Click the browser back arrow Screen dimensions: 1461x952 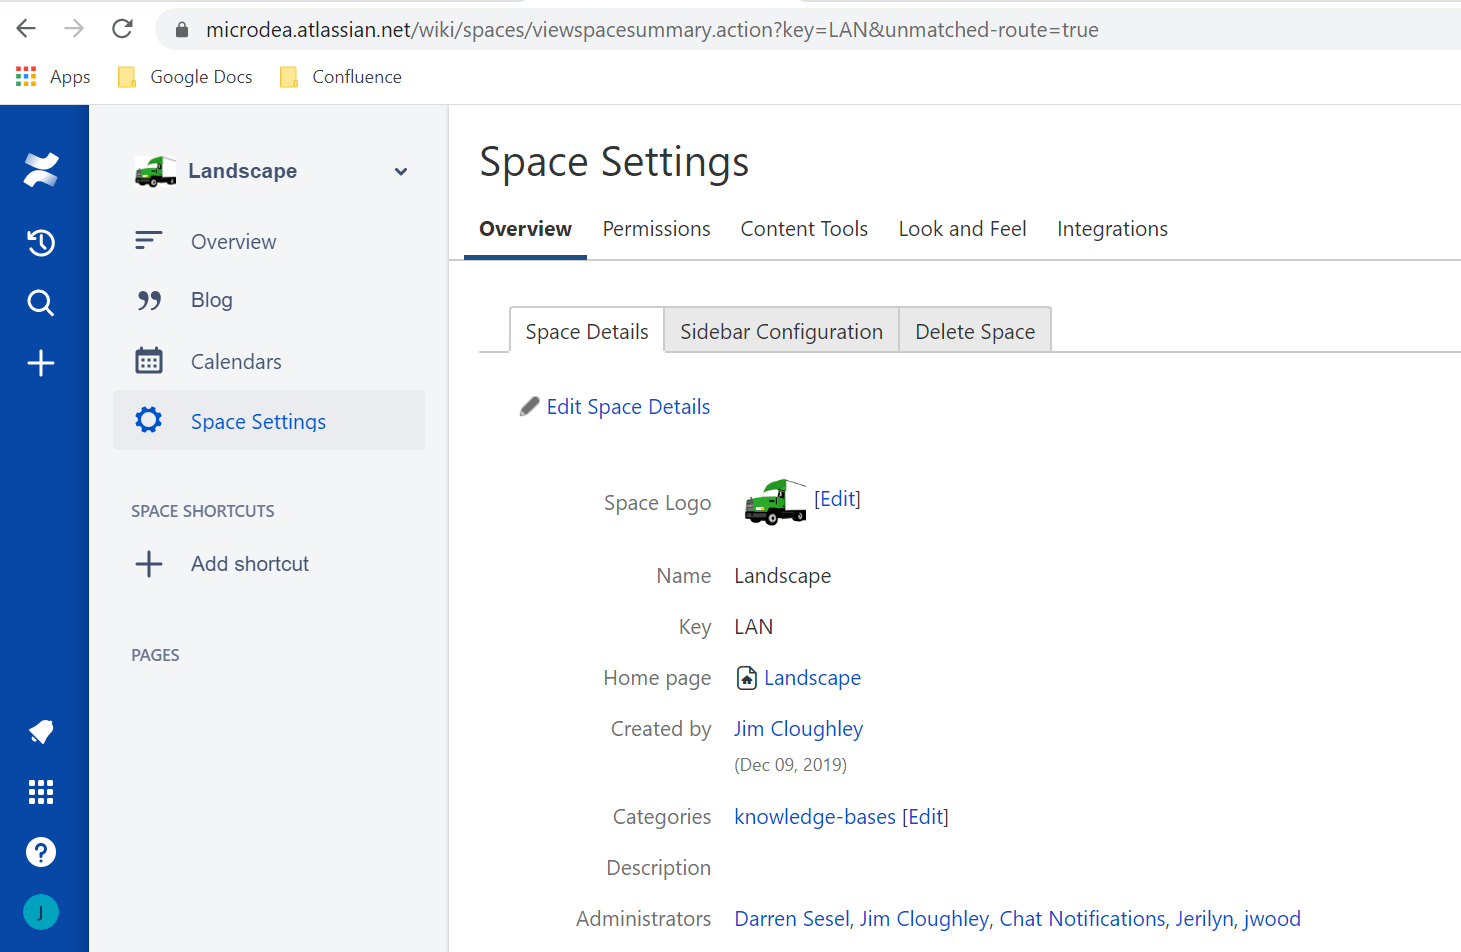coord(27,29)
